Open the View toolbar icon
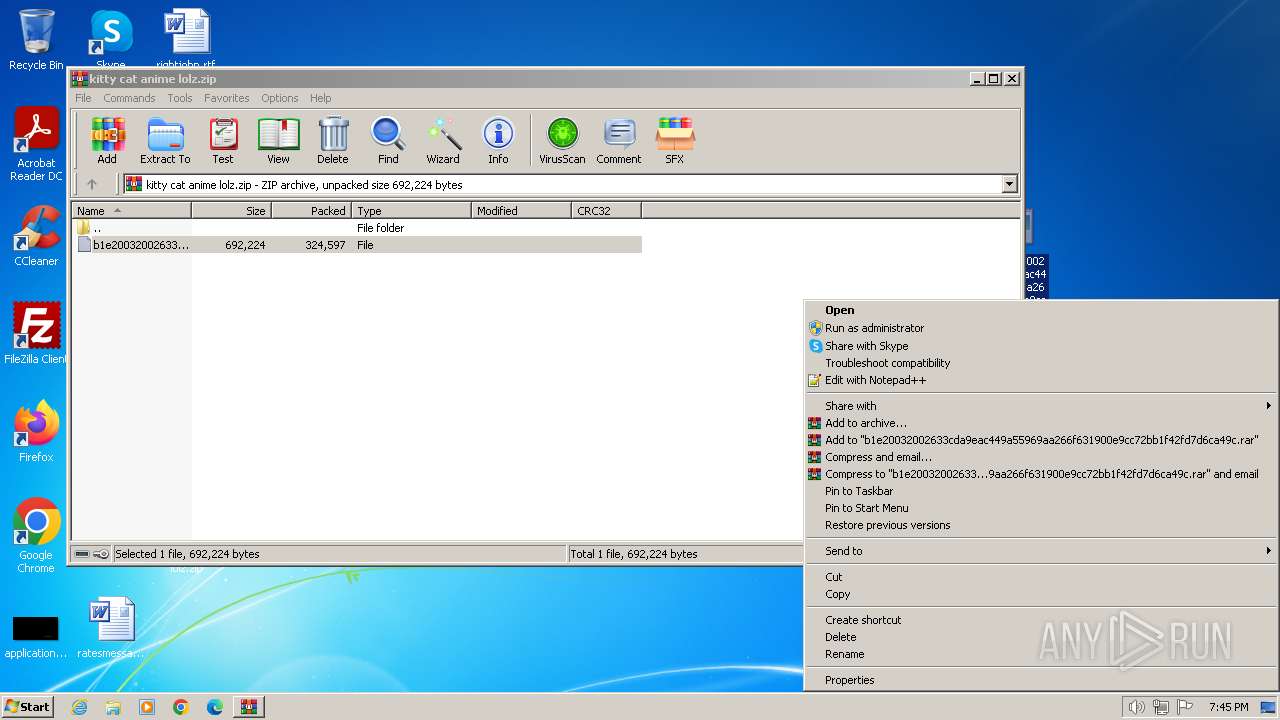 (278, 141)
